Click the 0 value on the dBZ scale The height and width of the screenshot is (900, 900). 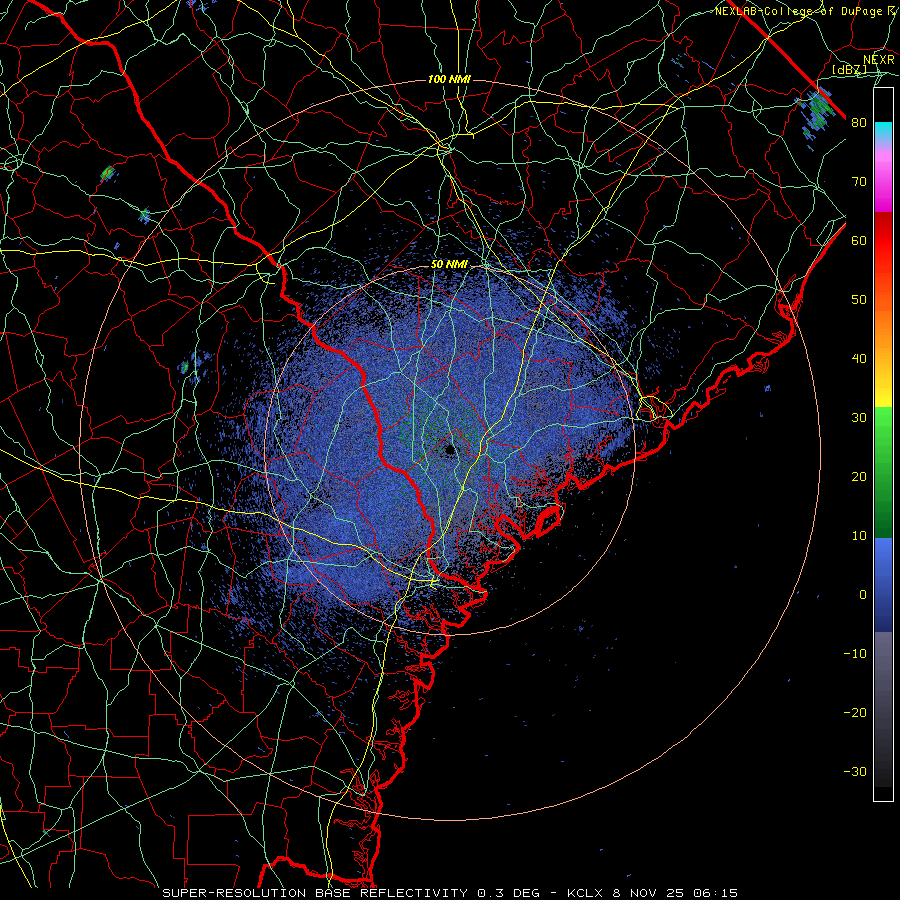pyautogui.click(x=863, y=595)
